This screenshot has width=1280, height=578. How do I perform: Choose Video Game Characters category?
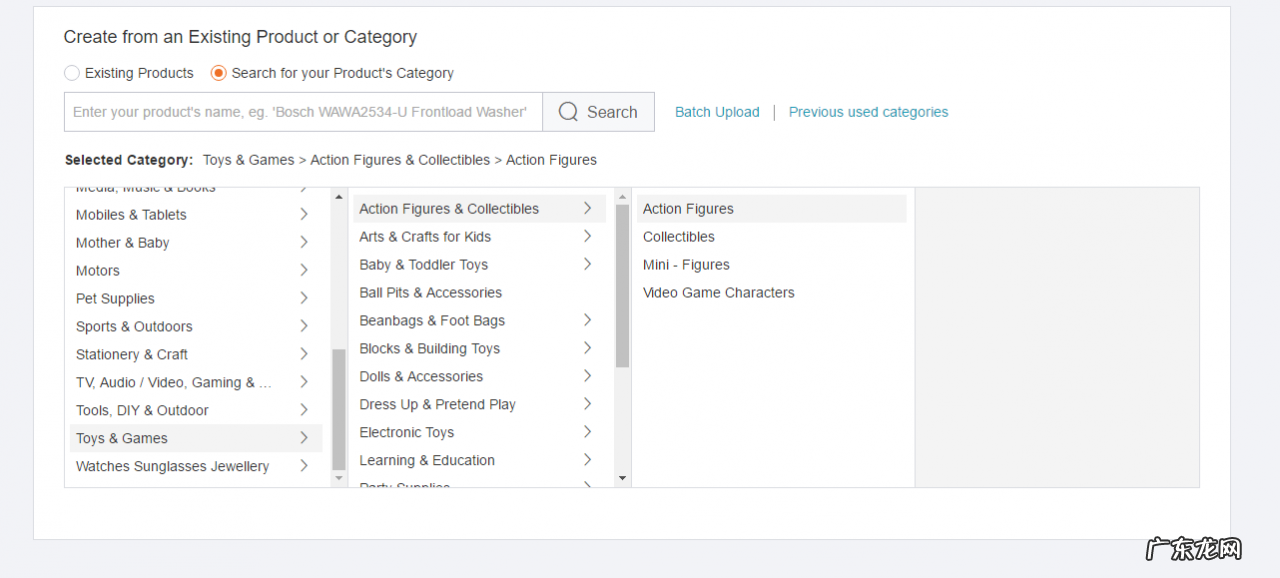coord(718,293)
